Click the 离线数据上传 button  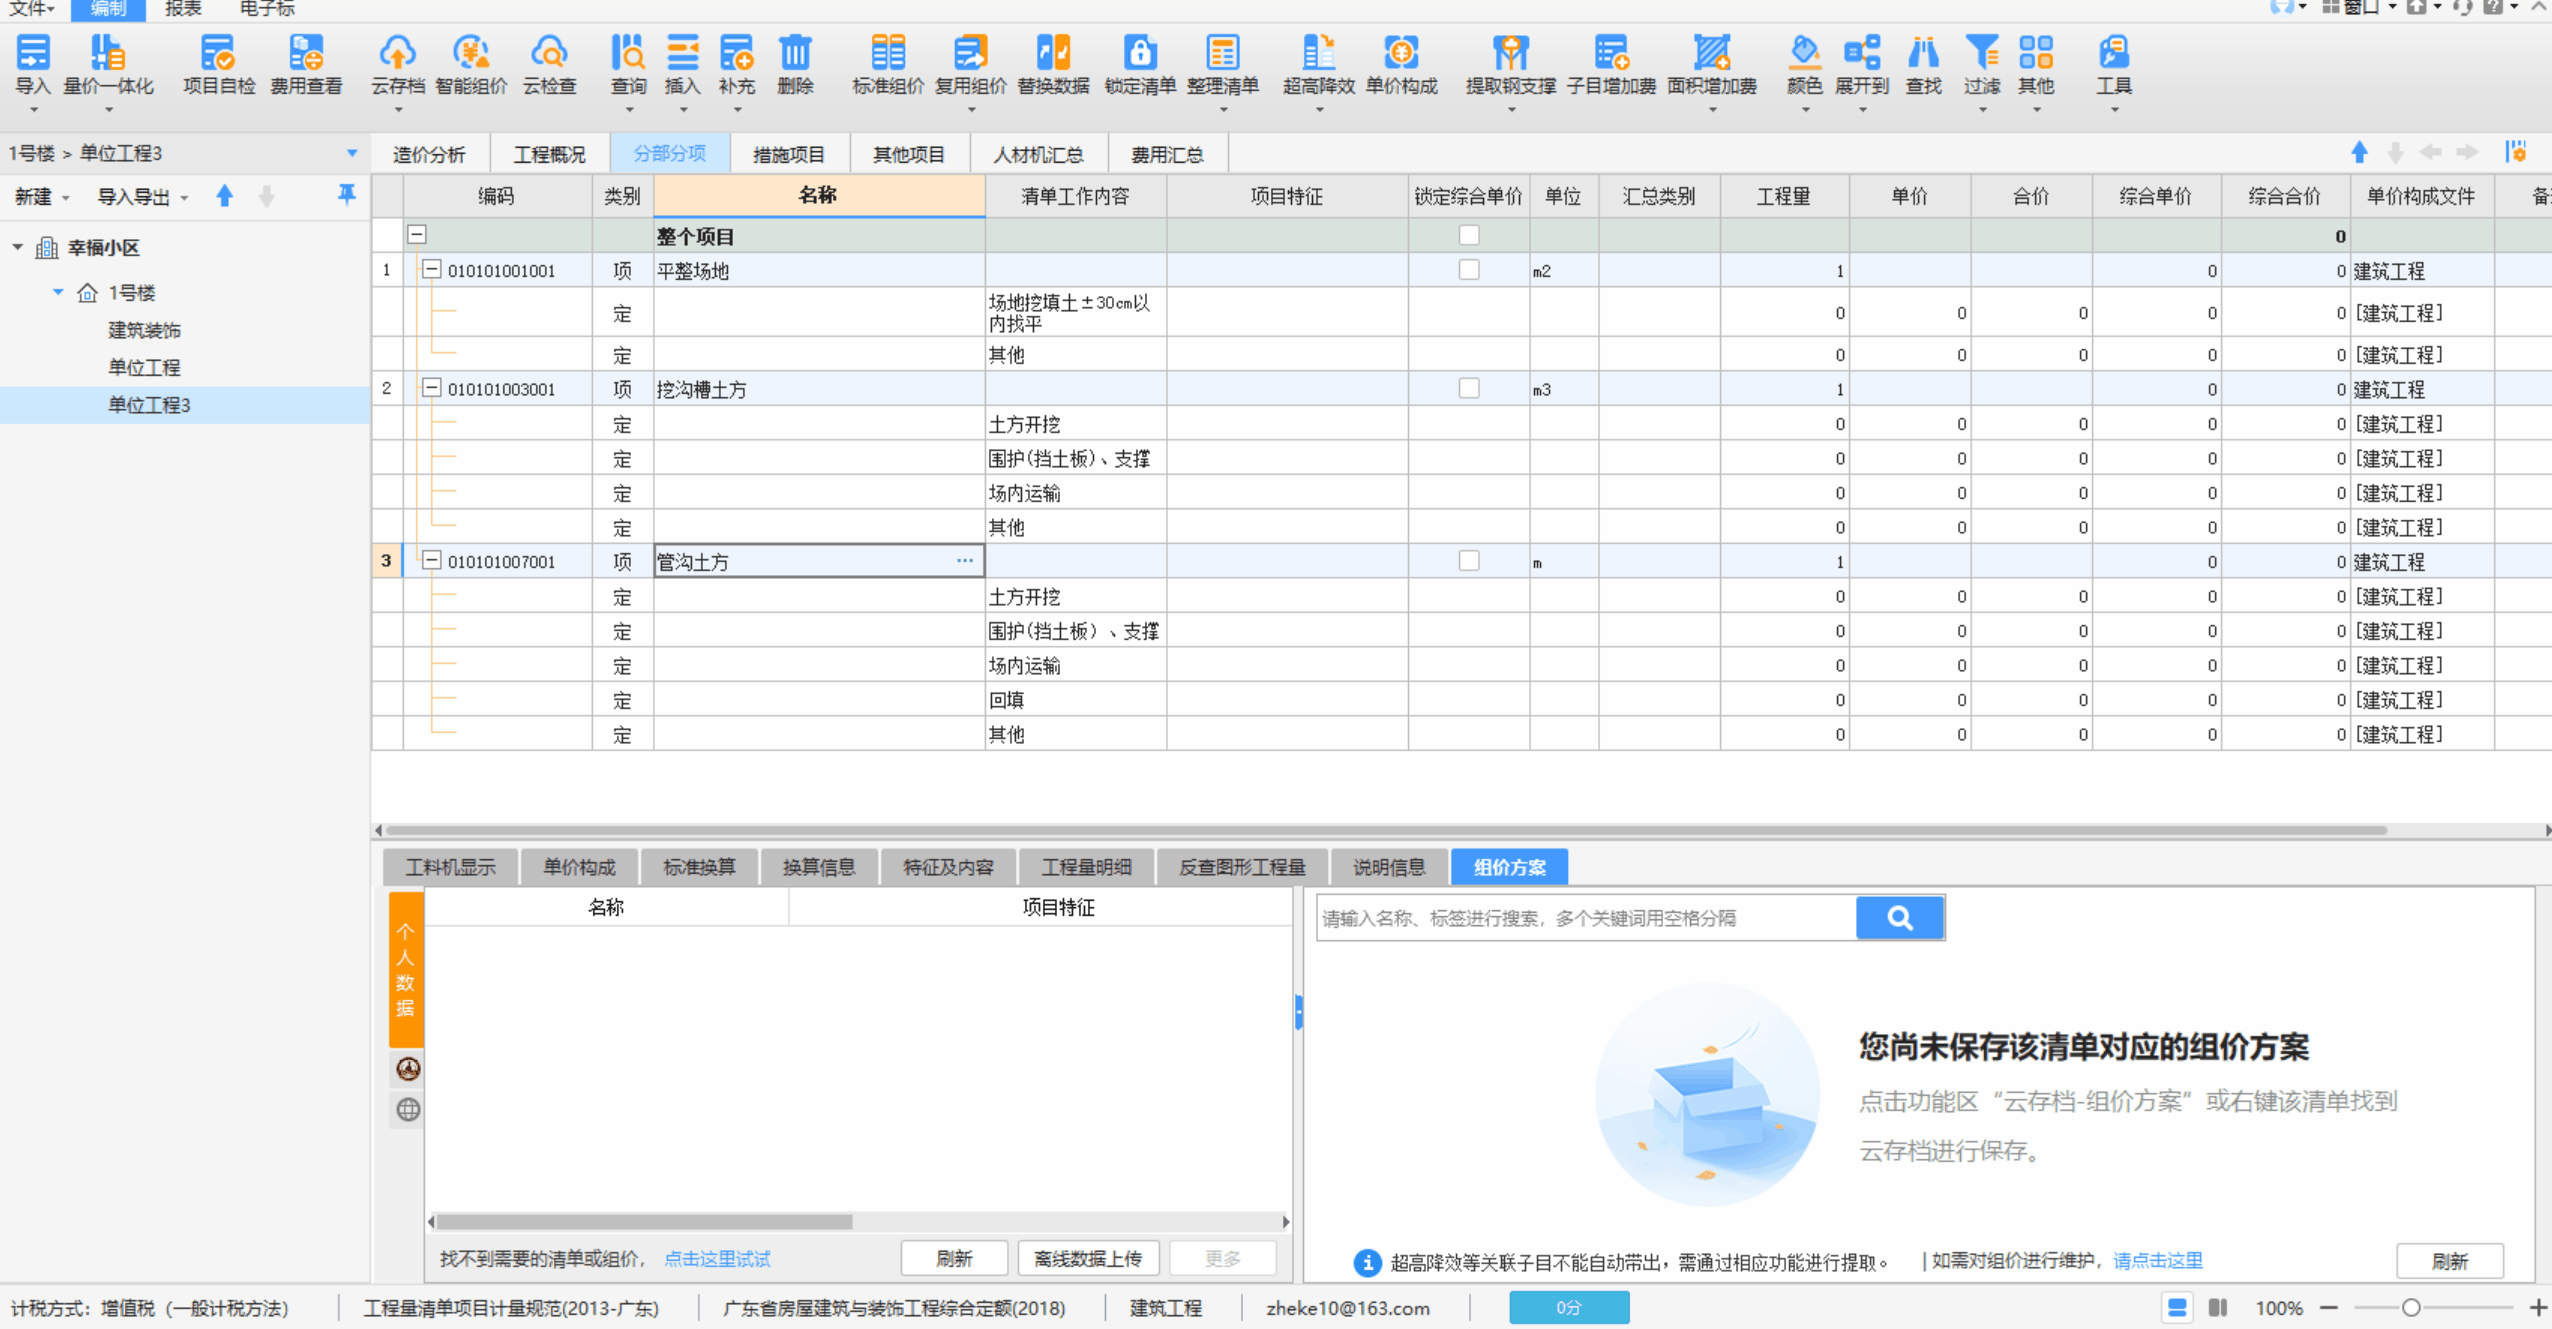(x=1087, y=1259)
